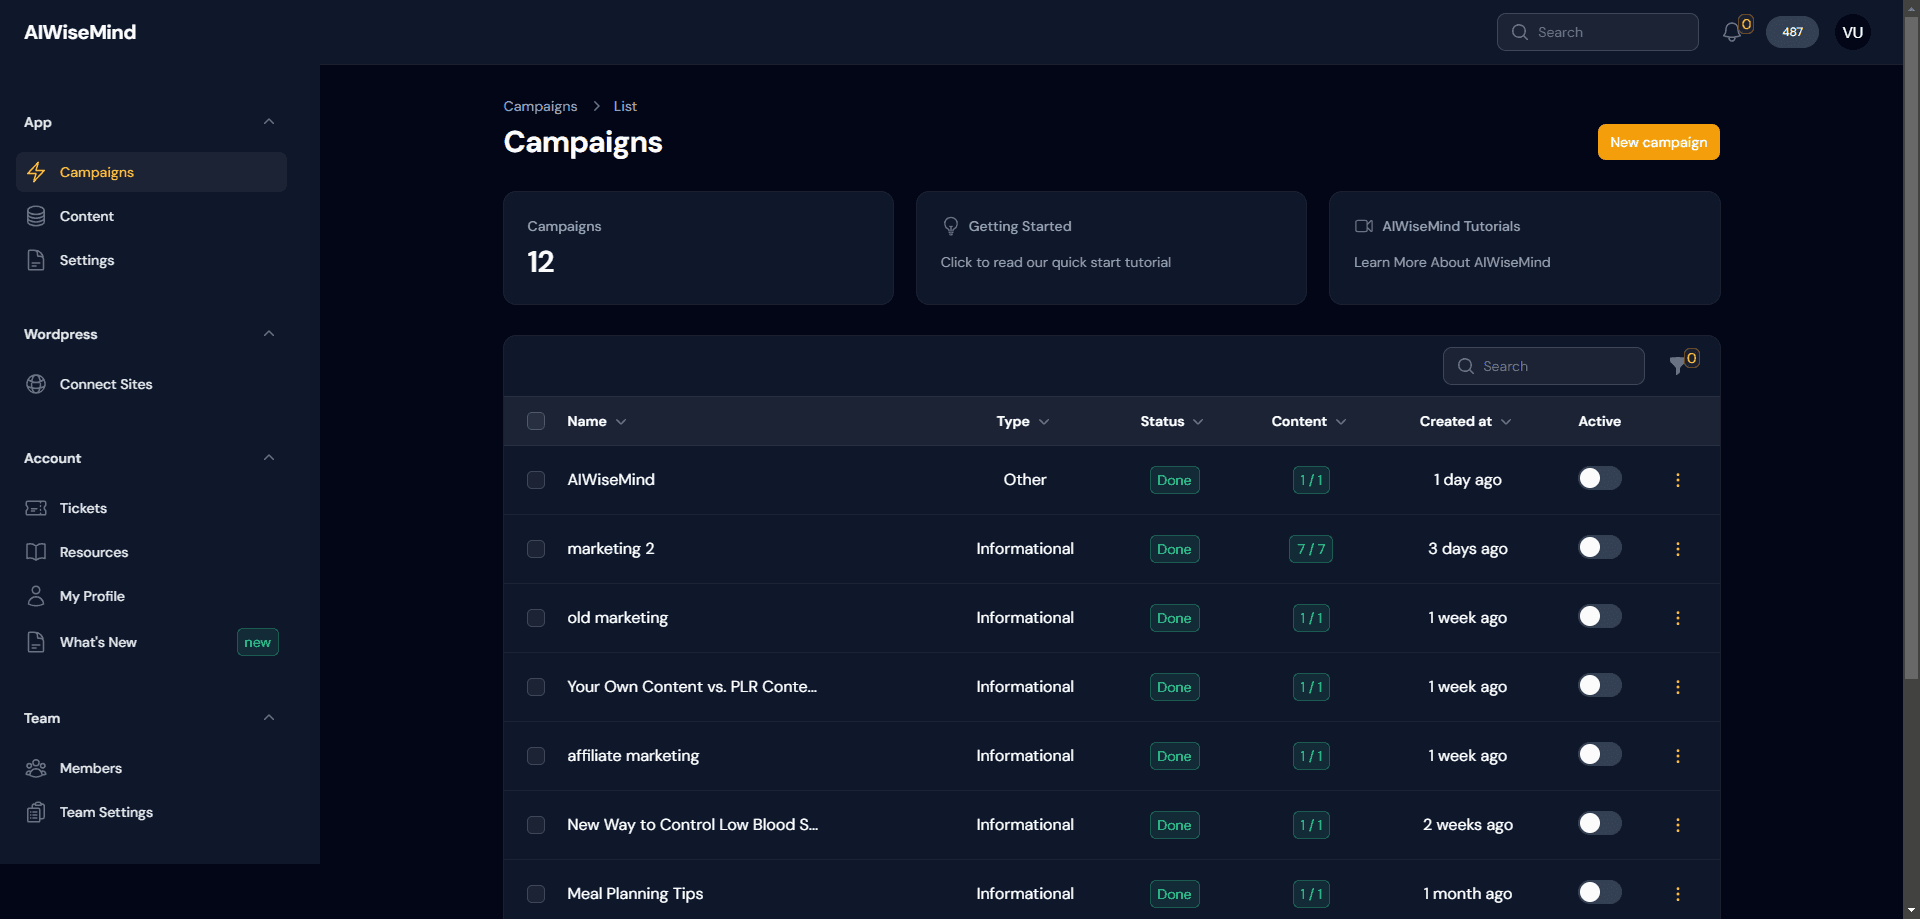Open Team Settings from sidebar

(151, 812)
